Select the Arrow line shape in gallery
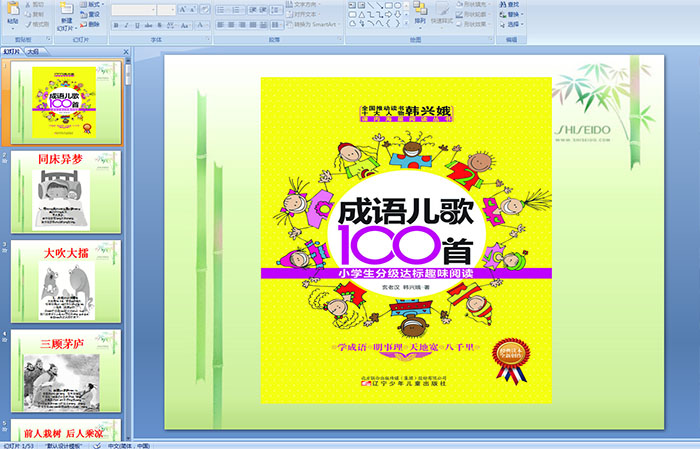This screenshot has height=449, width=700. pos(379,5)
